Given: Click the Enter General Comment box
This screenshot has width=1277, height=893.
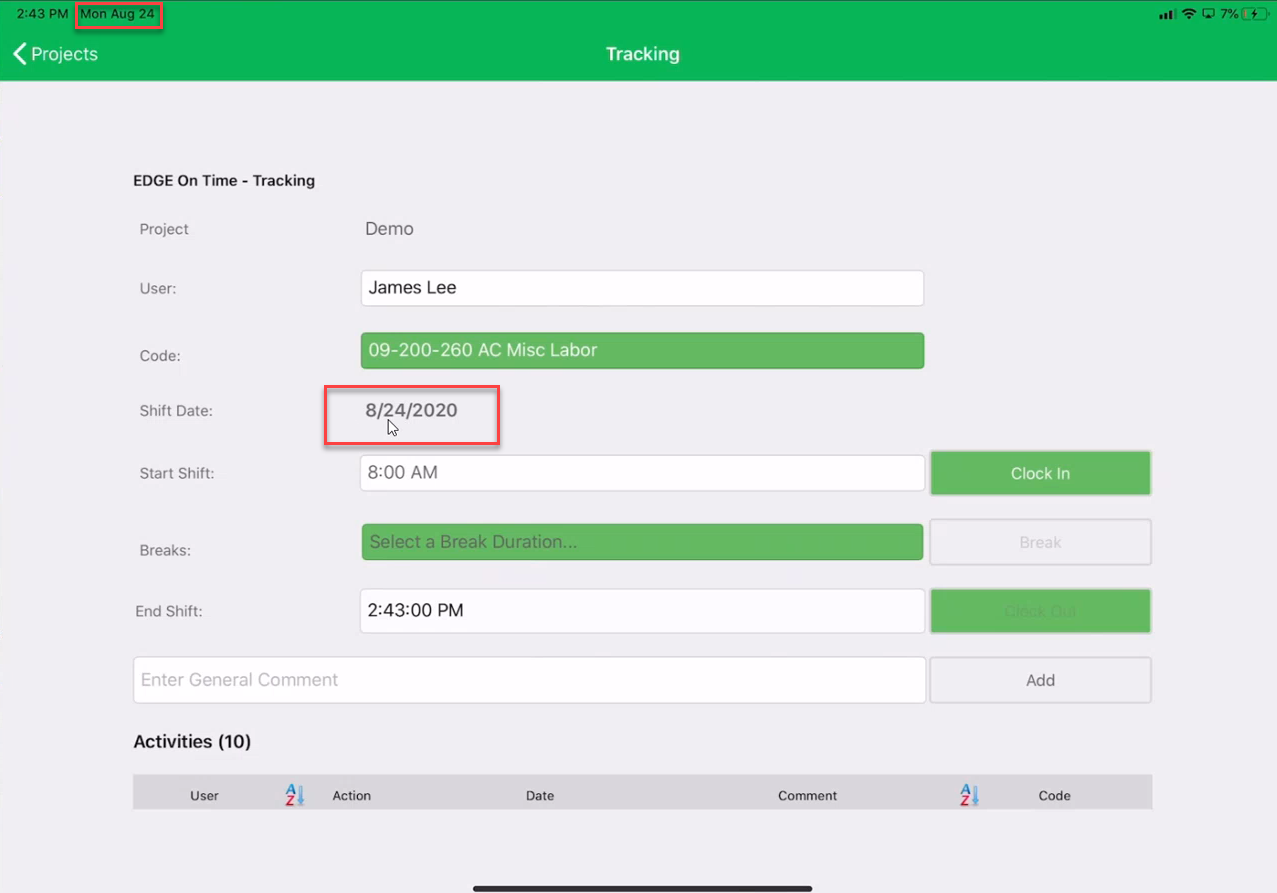Looking at the screenshot, I should pos(529,680).
